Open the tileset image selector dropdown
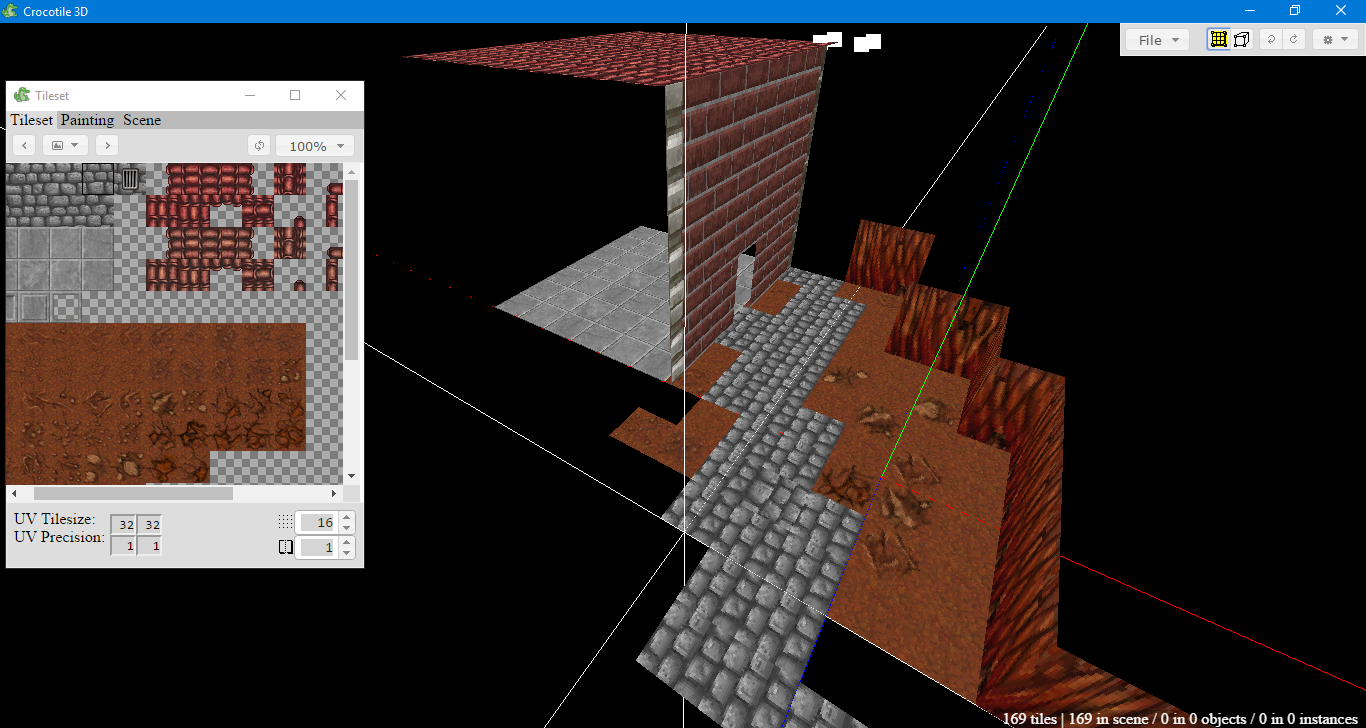This screenshot has width=1366, height=728. (x=64, y=145)
